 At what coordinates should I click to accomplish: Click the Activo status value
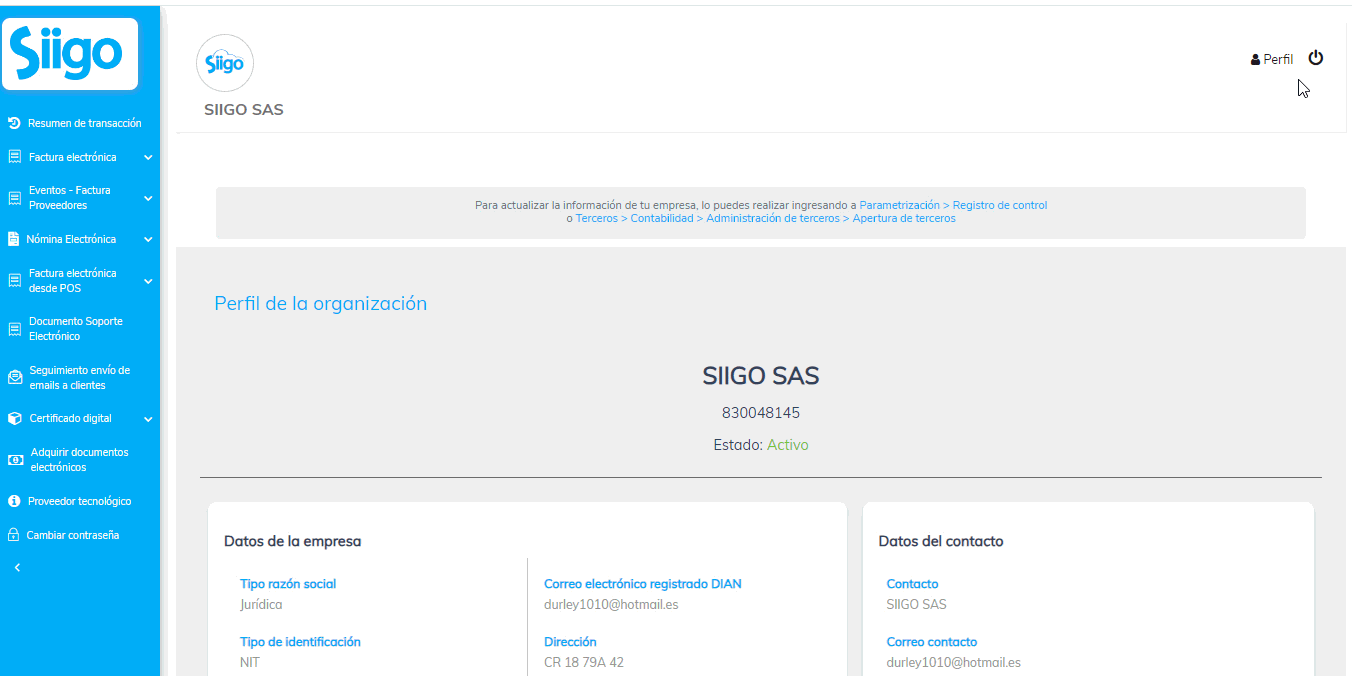pyautogui.click(x=788, y=445)
